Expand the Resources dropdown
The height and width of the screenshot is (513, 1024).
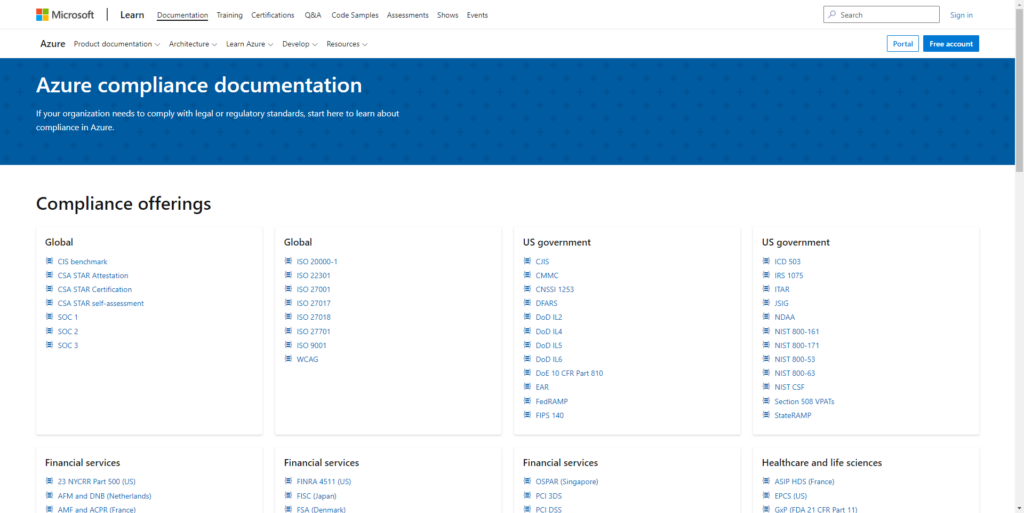[x=347, y=44]
